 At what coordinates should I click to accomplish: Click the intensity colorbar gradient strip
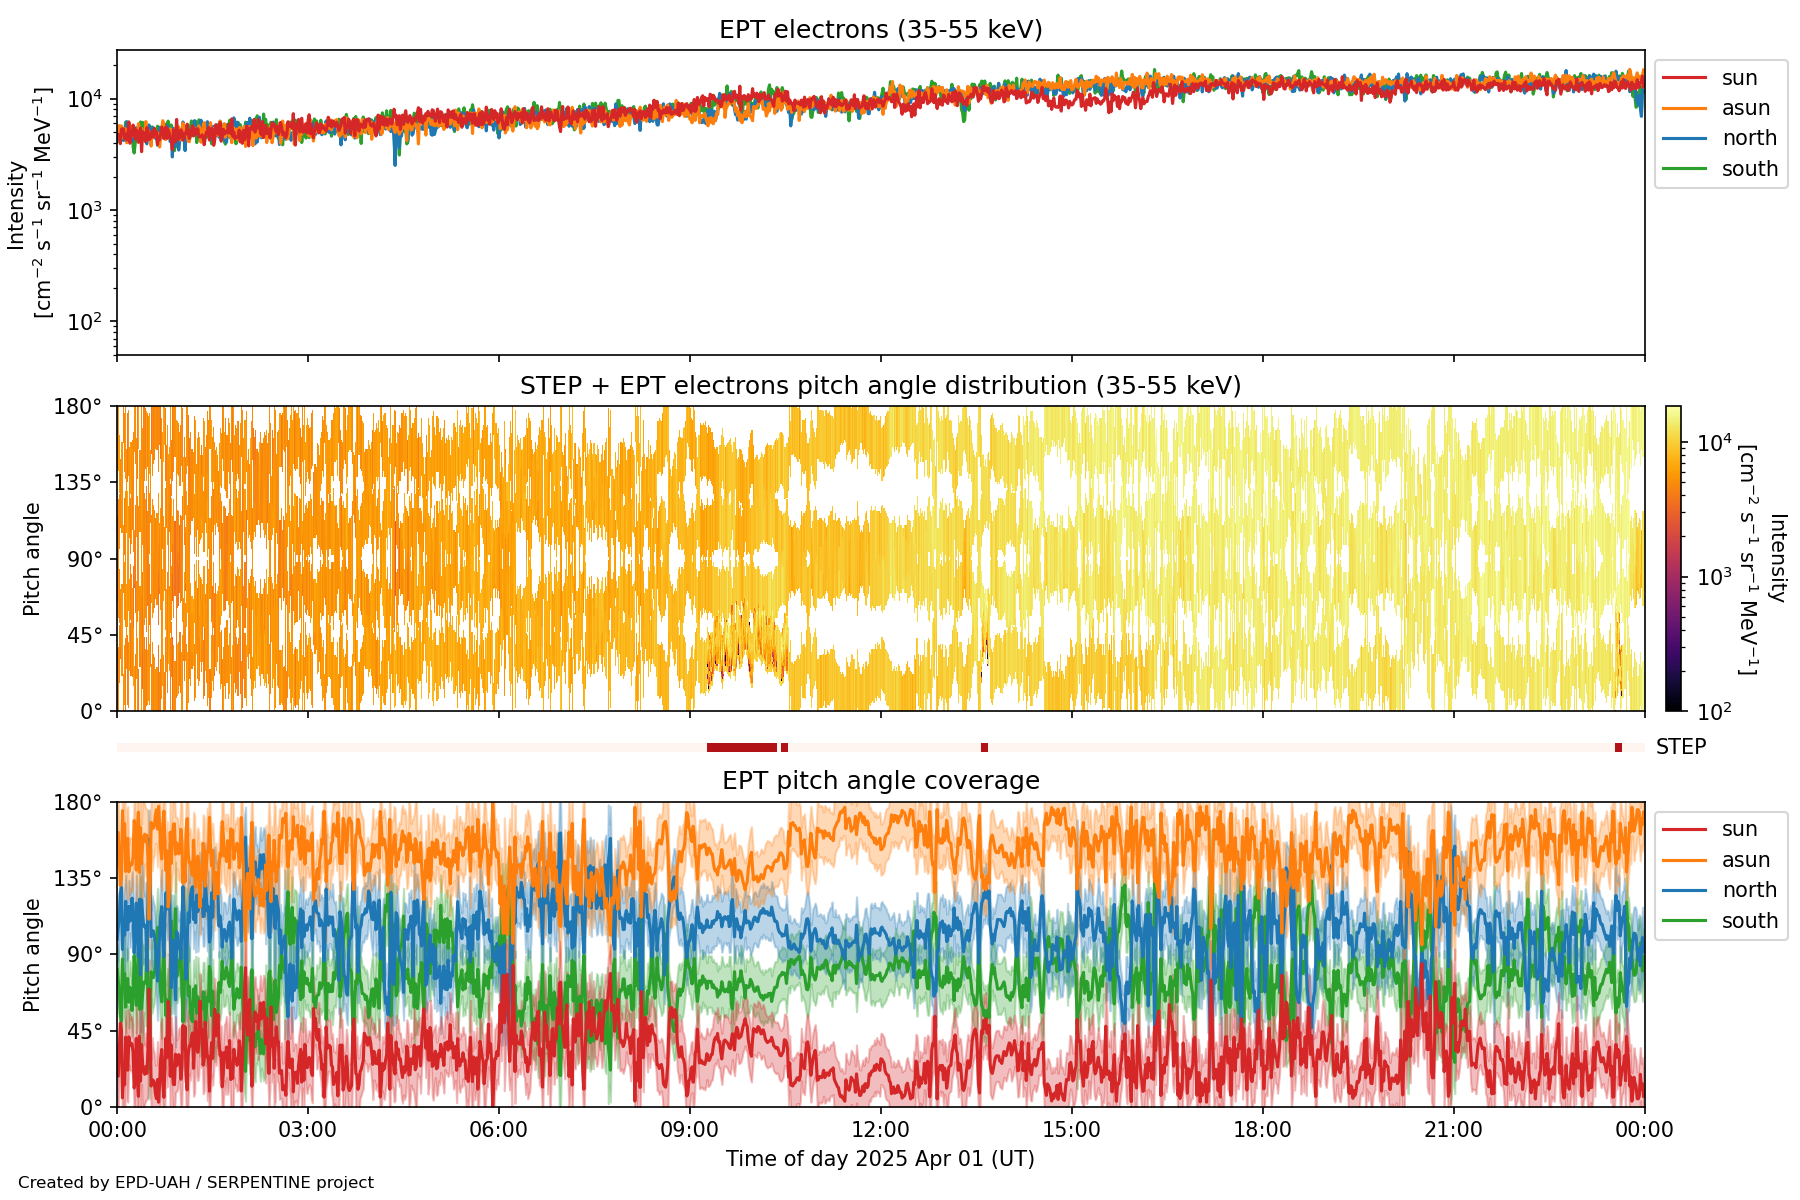1673,558
